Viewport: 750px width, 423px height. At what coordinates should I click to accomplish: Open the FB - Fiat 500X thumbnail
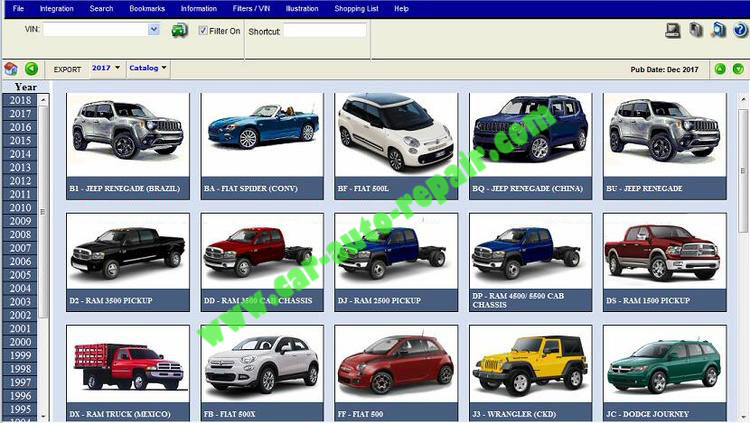(262, 373)
